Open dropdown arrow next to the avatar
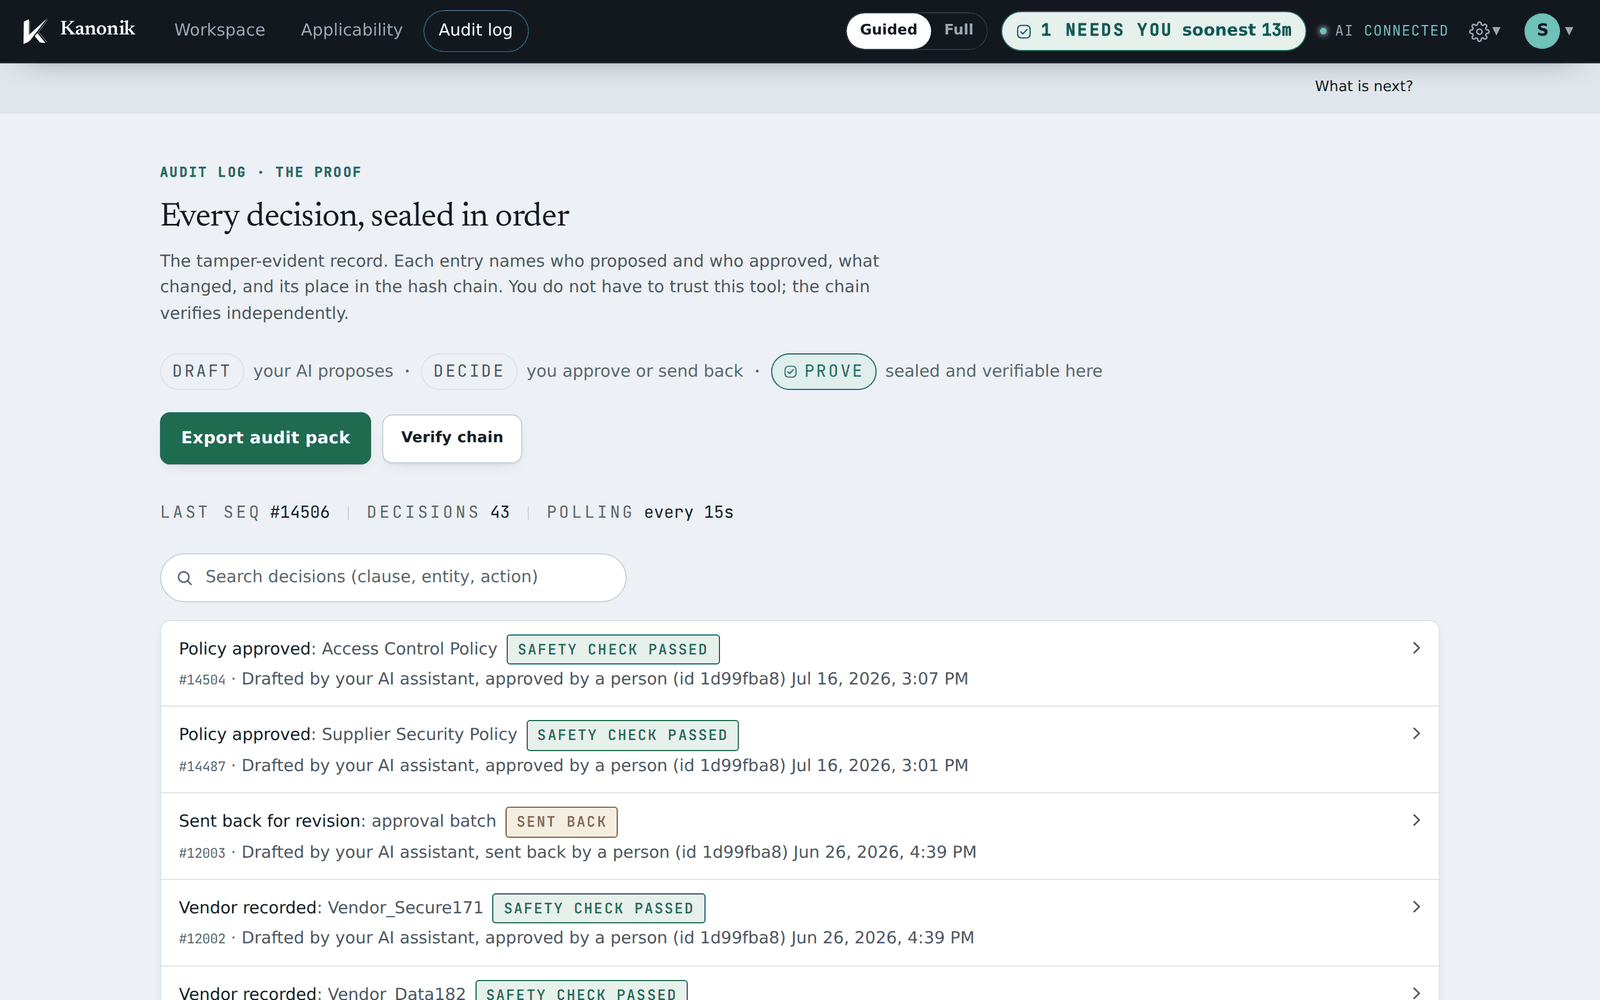 (1569, 31)
